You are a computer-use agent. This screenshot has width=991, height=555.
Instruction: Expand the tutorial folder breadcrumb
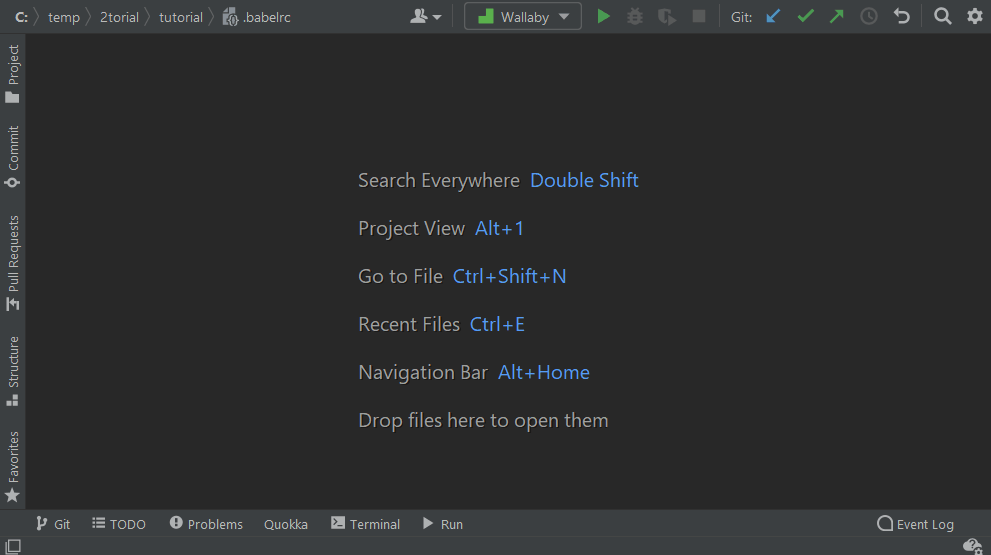click(181, 17)
